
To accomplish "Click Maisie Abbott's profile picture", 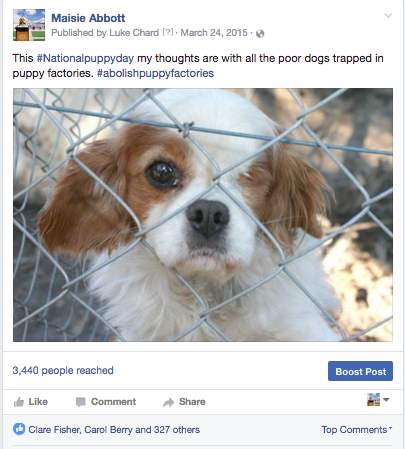I will [x=29, y=25].
